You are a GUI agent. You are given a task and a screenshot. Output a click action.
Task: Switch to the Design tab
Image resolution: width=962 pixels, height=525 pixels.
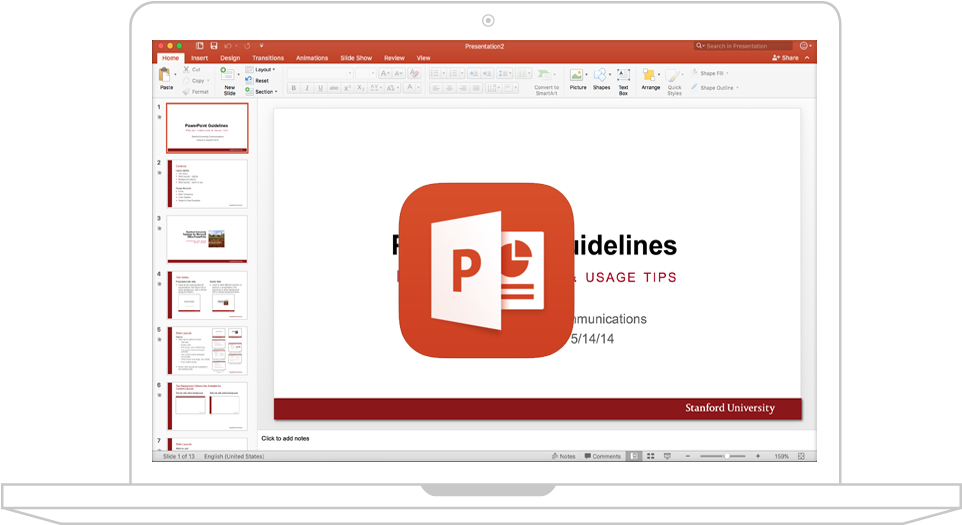pyautogui.click(x=230, y=58)
